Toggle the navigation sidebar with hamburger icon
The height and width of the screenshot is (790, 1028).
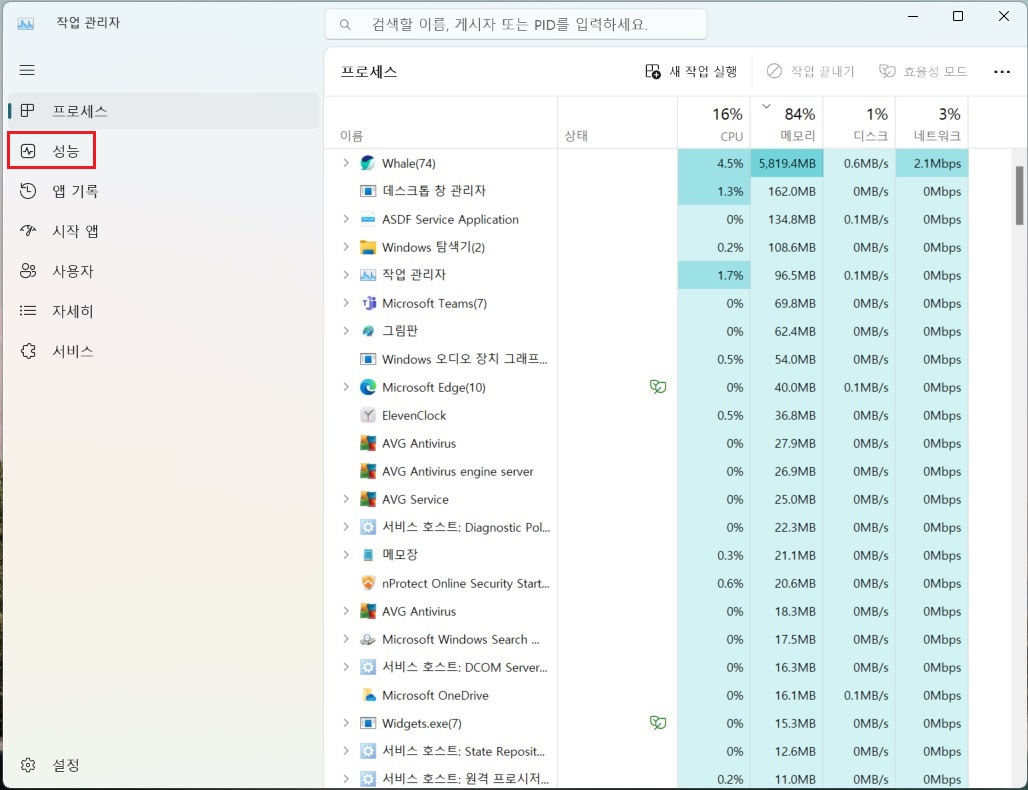click(x=27, y=70)
